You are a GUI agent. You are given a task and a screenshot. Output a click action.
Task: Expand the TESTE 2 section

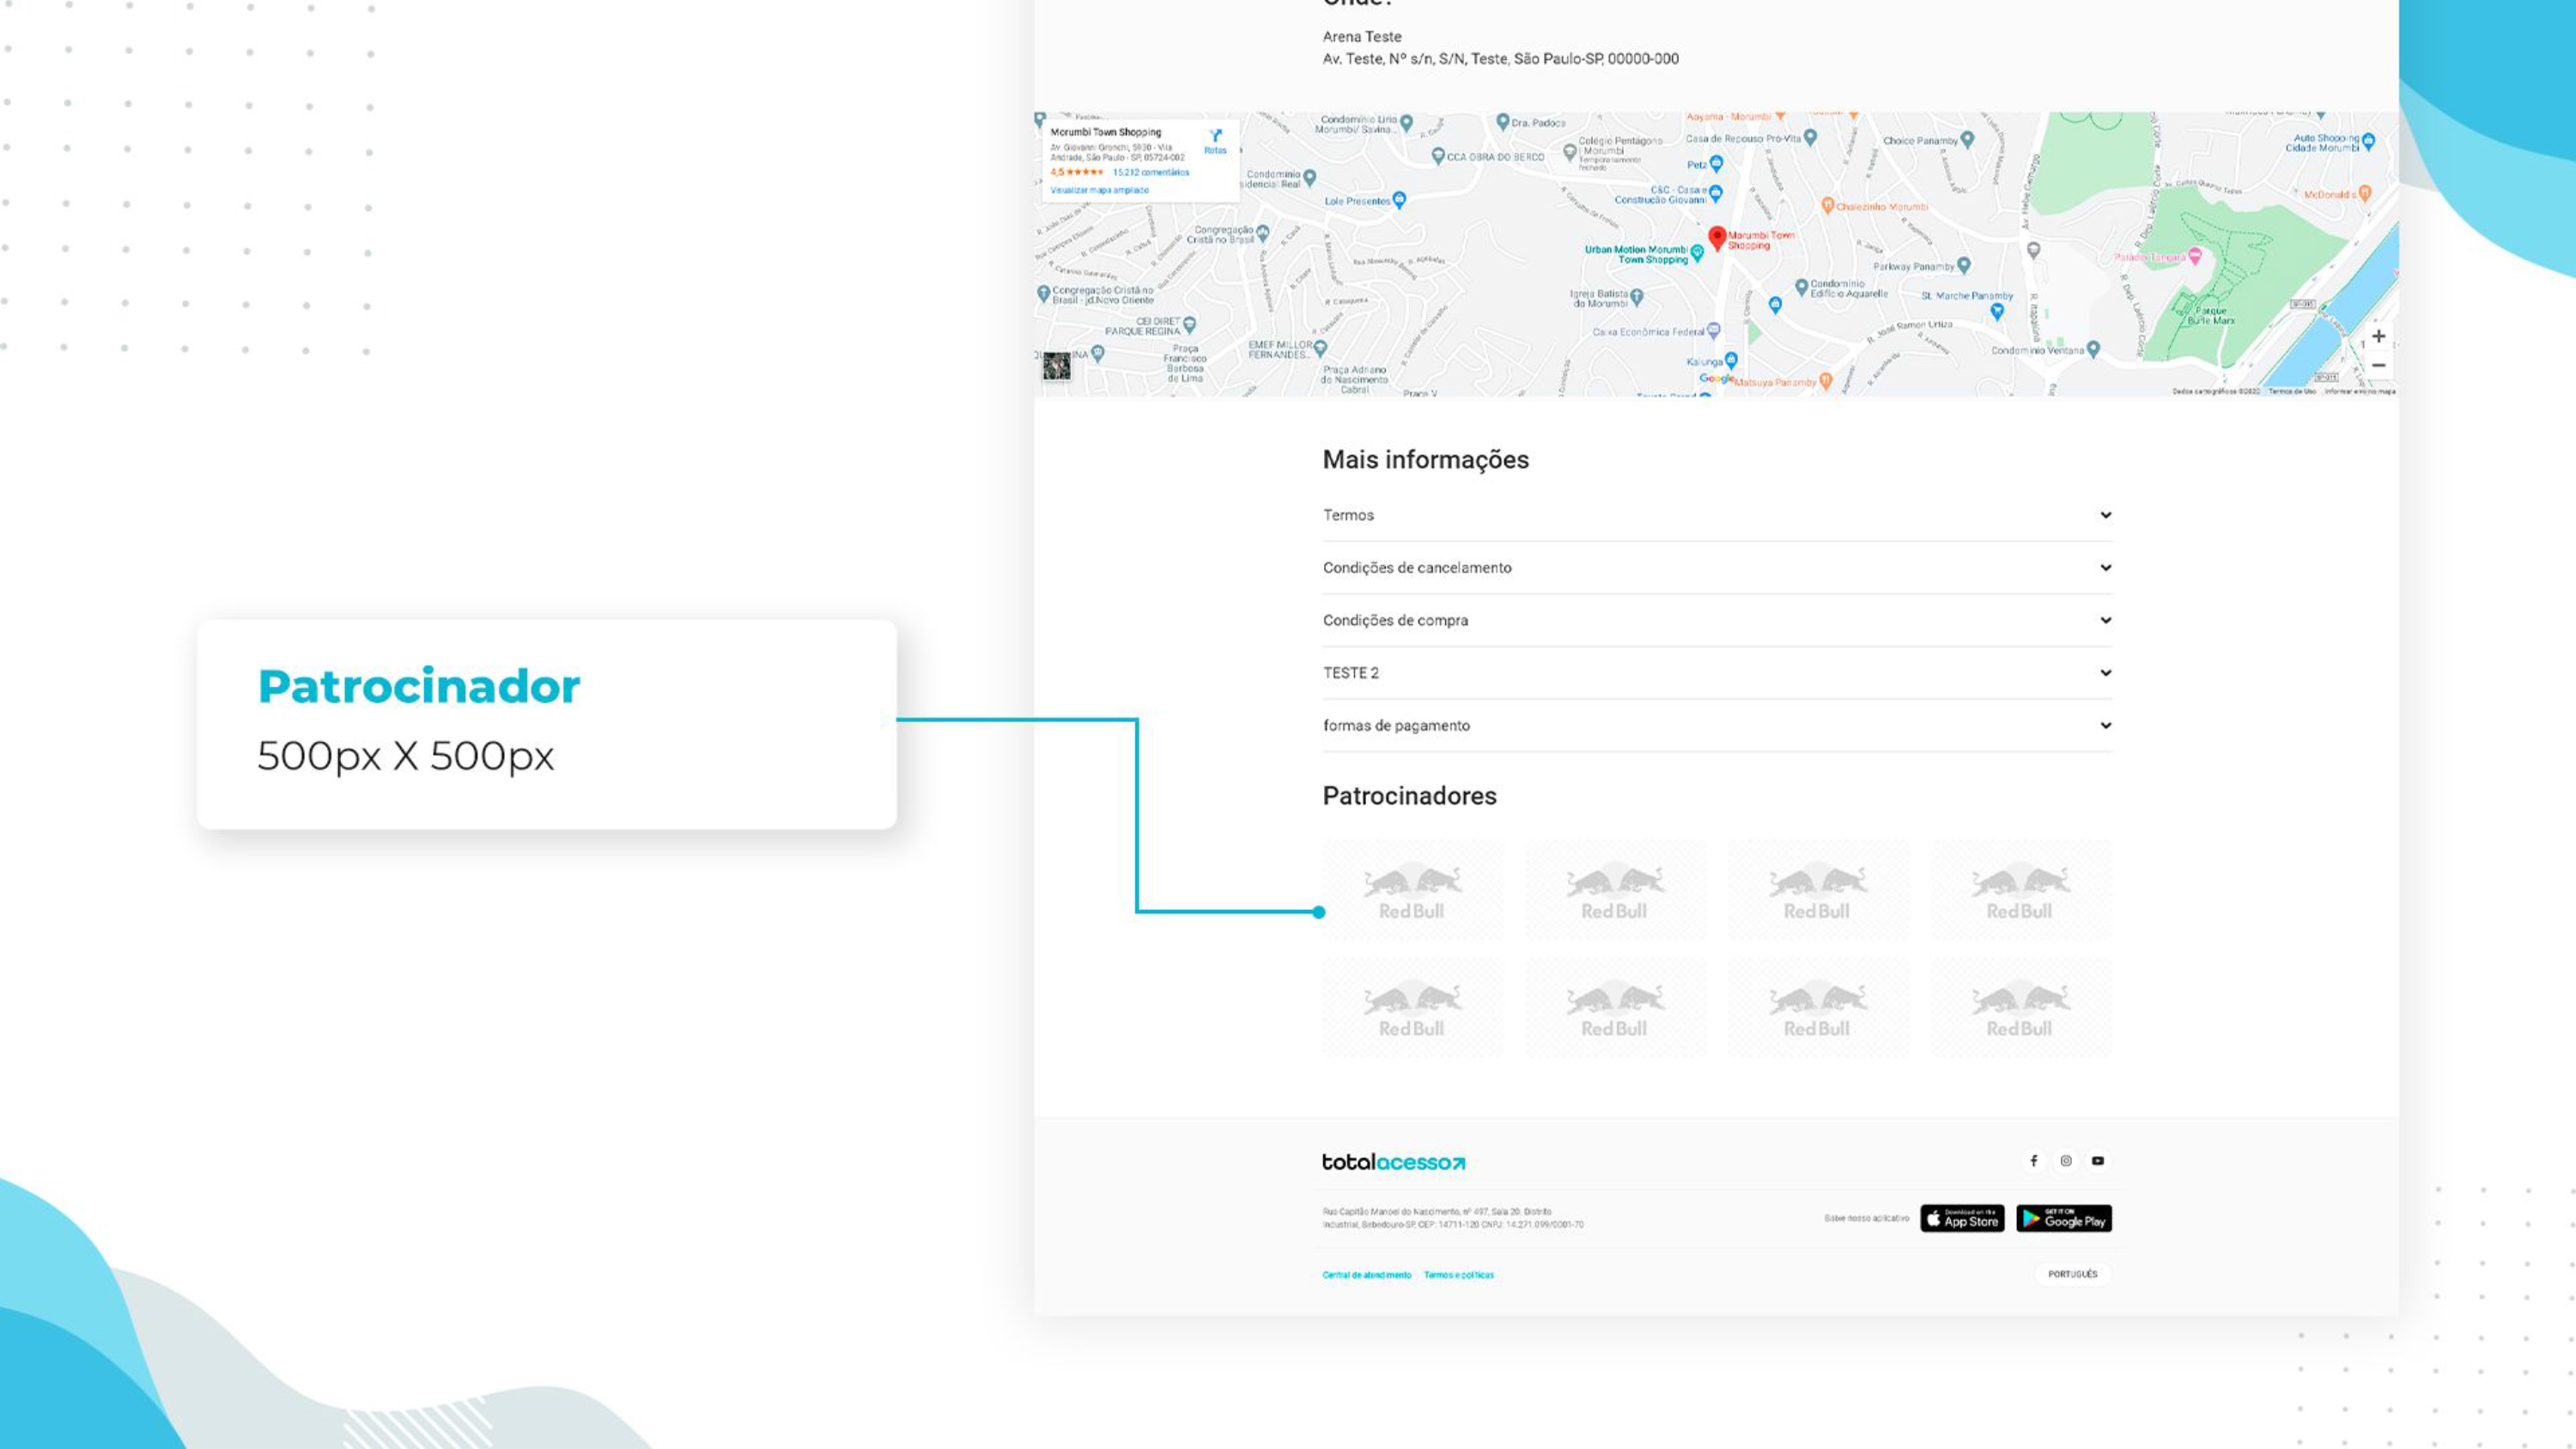[x=1717, y=673]
